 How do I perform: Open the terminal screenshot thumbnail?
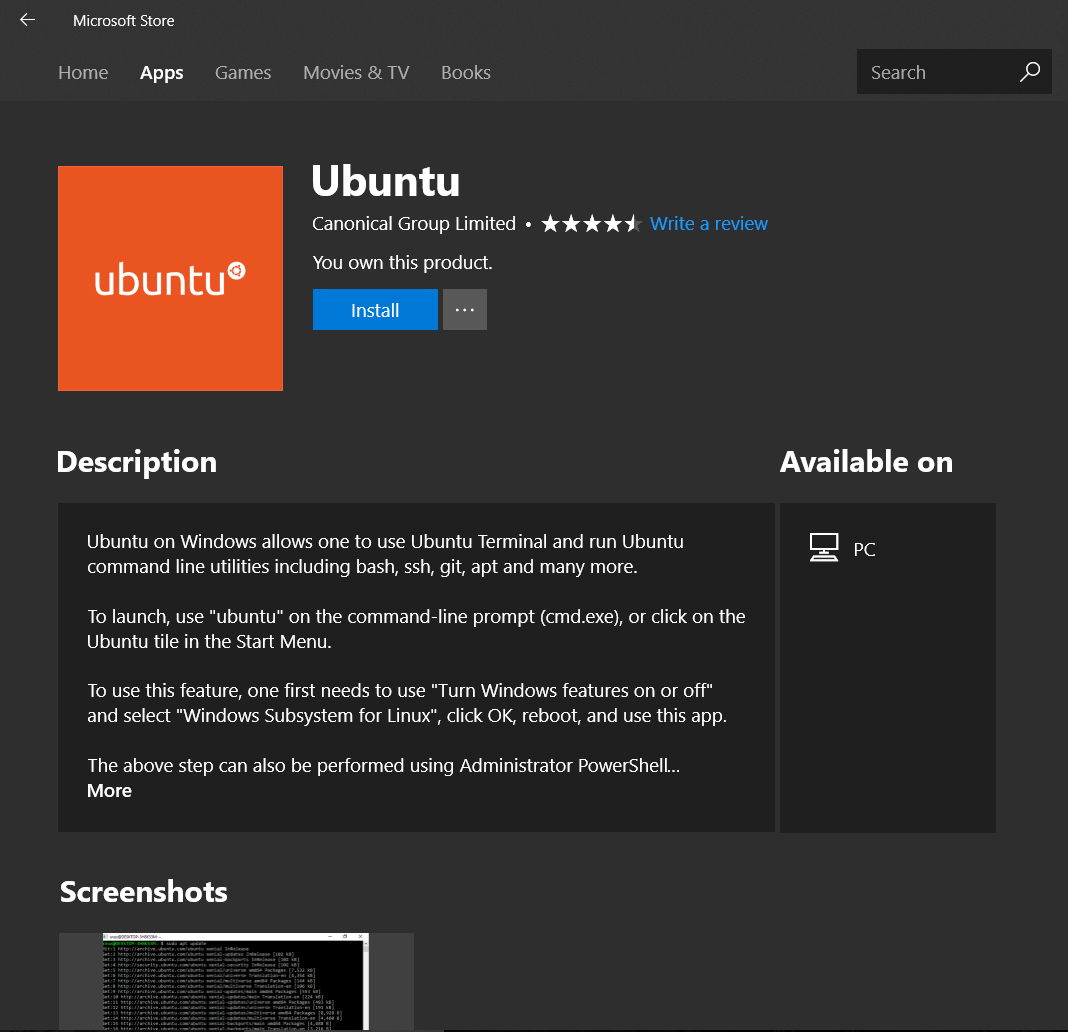click(236, 981)
